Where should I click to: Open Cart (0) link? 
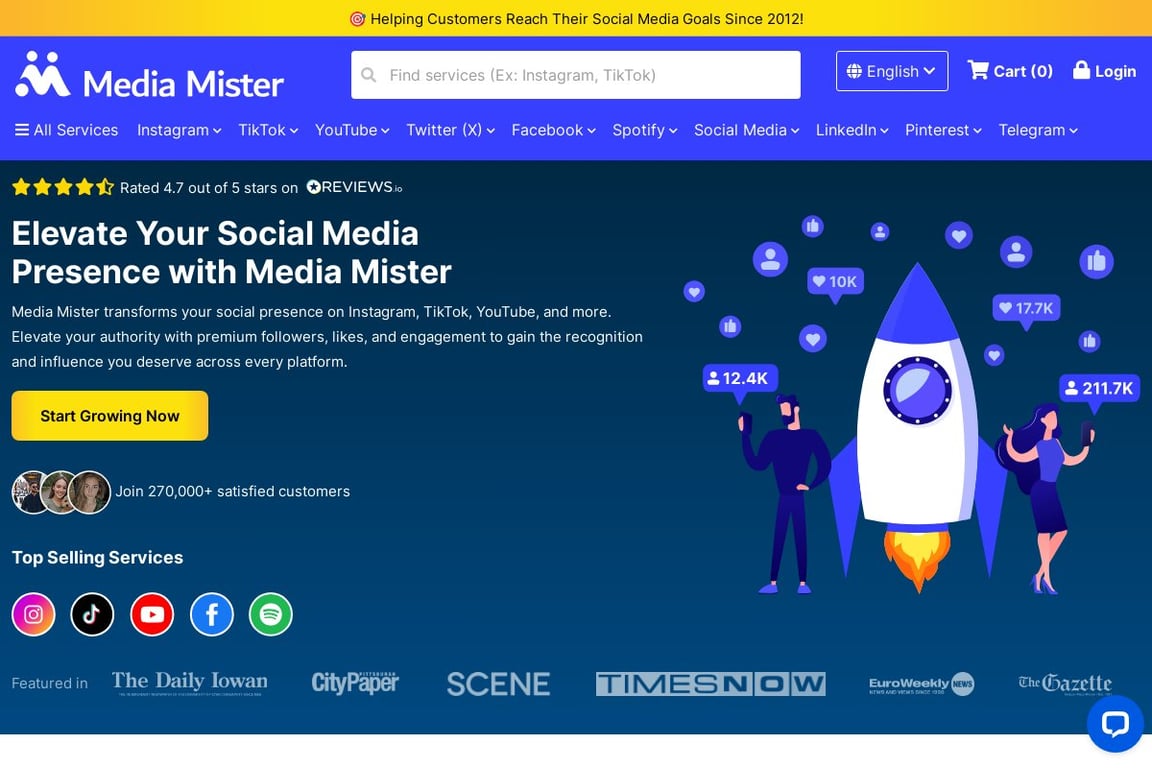1010,71
